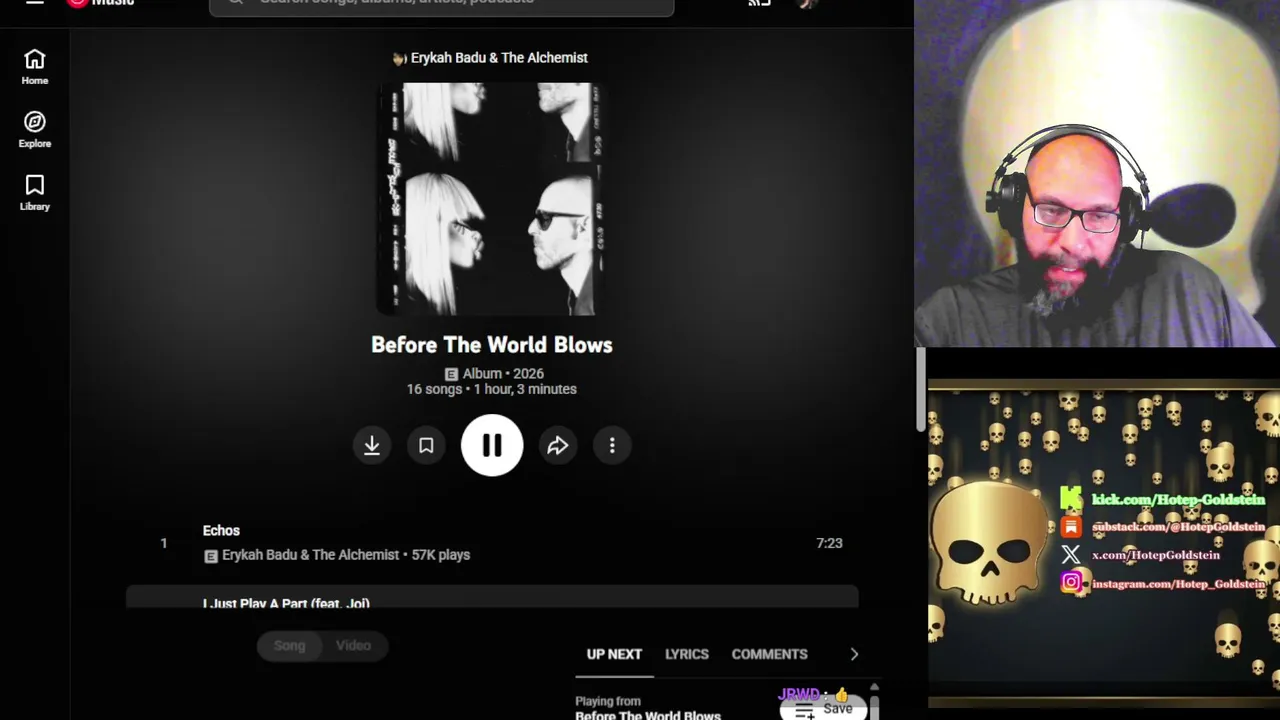Switch to the LYRICS tab

687,654
